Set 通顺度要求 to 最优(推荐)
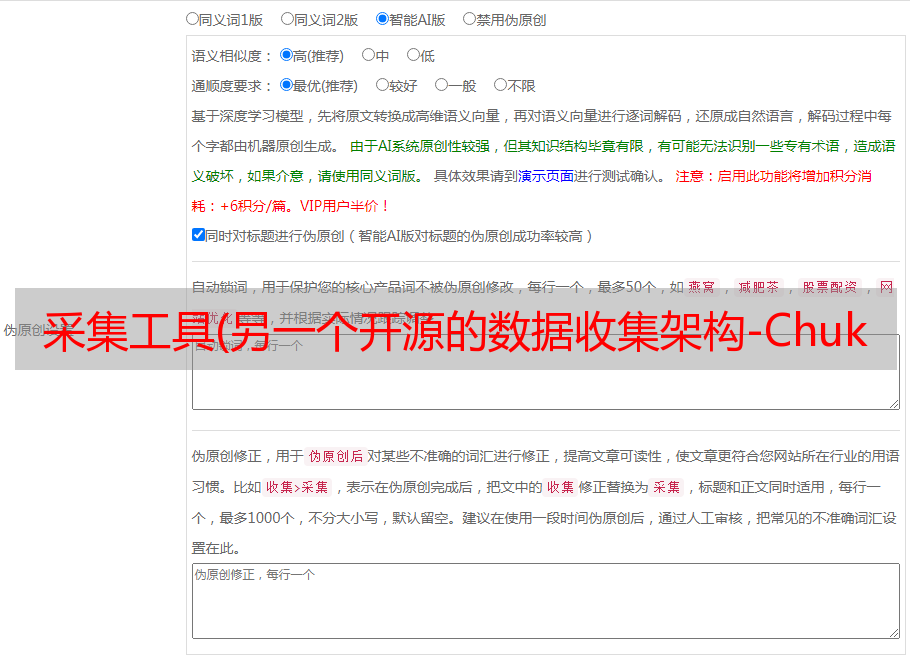Viewport: 911px width, 658px height. coord(286,85)
